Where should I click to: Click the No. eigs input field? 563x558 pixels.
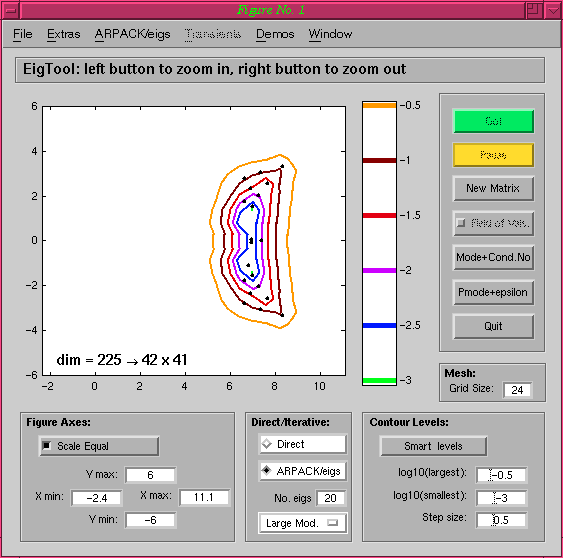pos(331,498)
